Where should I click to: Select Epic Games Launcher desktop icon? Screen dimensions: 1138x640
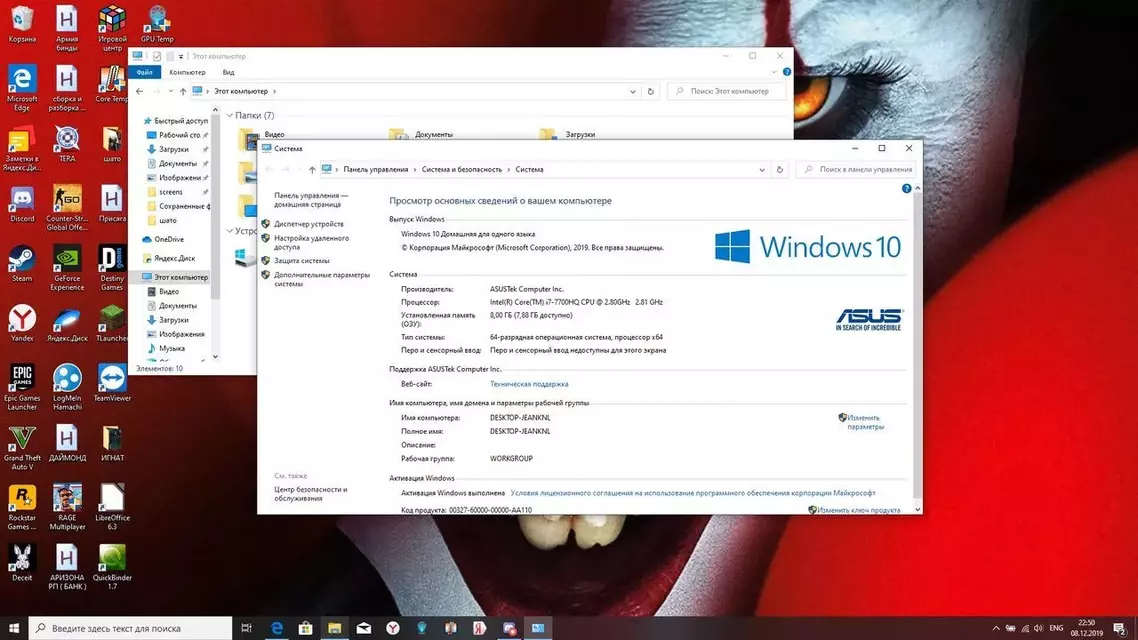[22, 388]
